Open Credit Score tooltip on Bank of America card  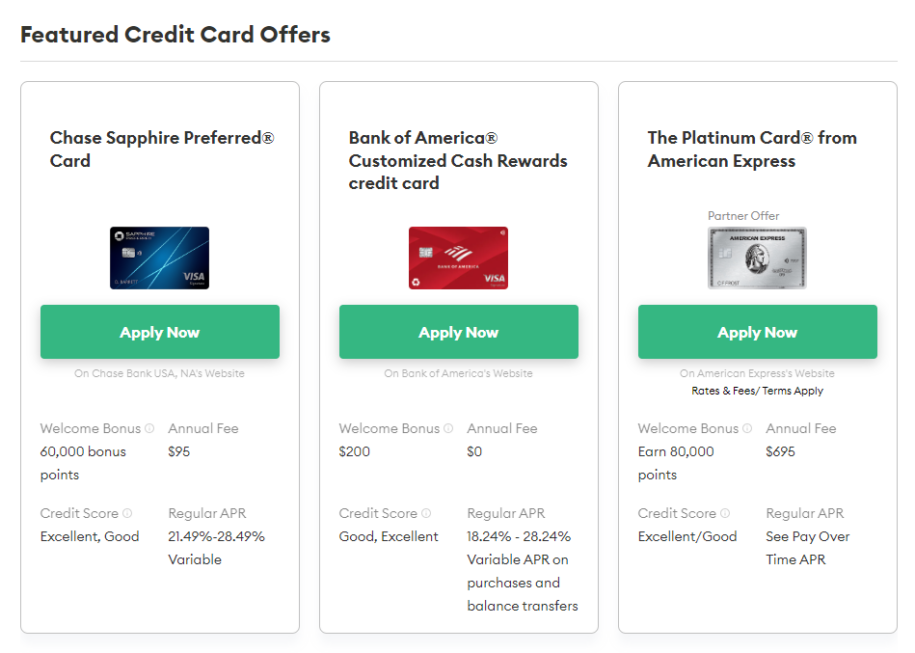click(426, 514)
